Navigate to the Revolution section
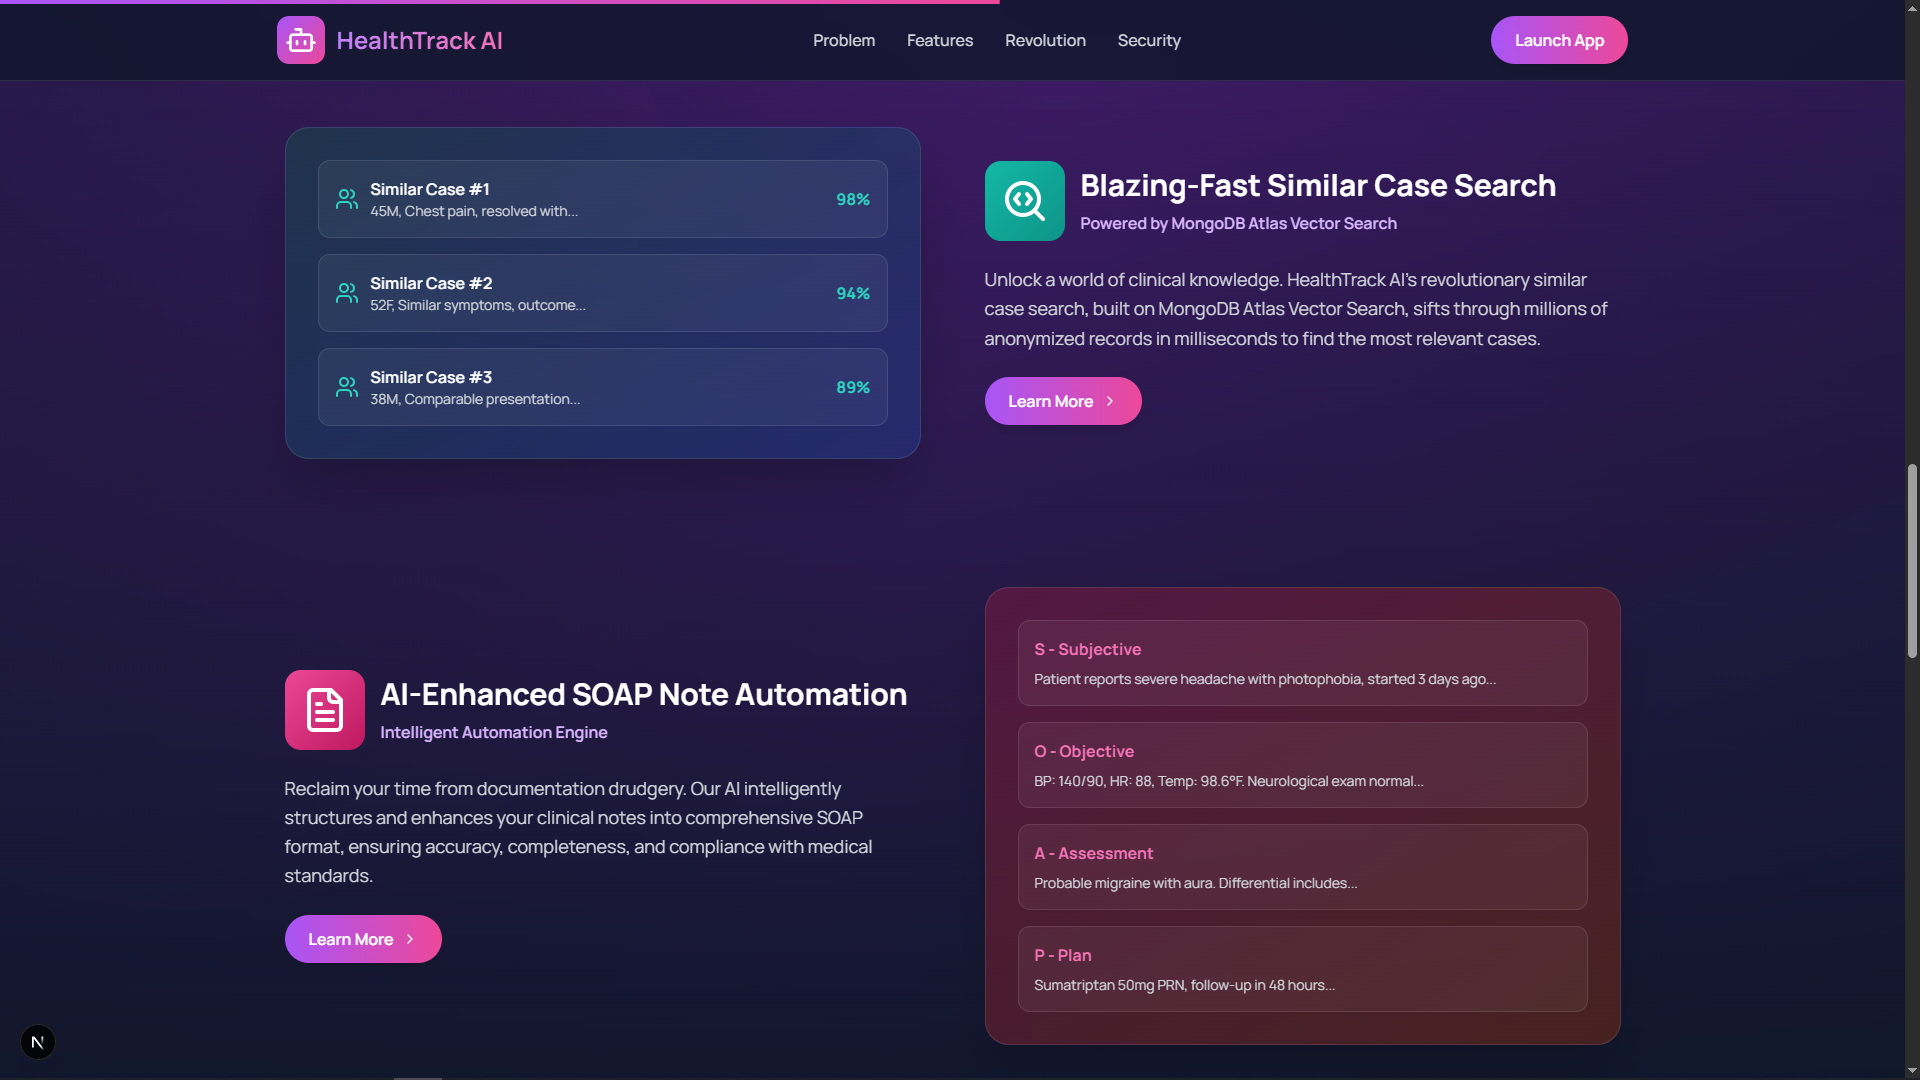The width and height of the screenshot is (1920, 1080). pos(1045,40)
